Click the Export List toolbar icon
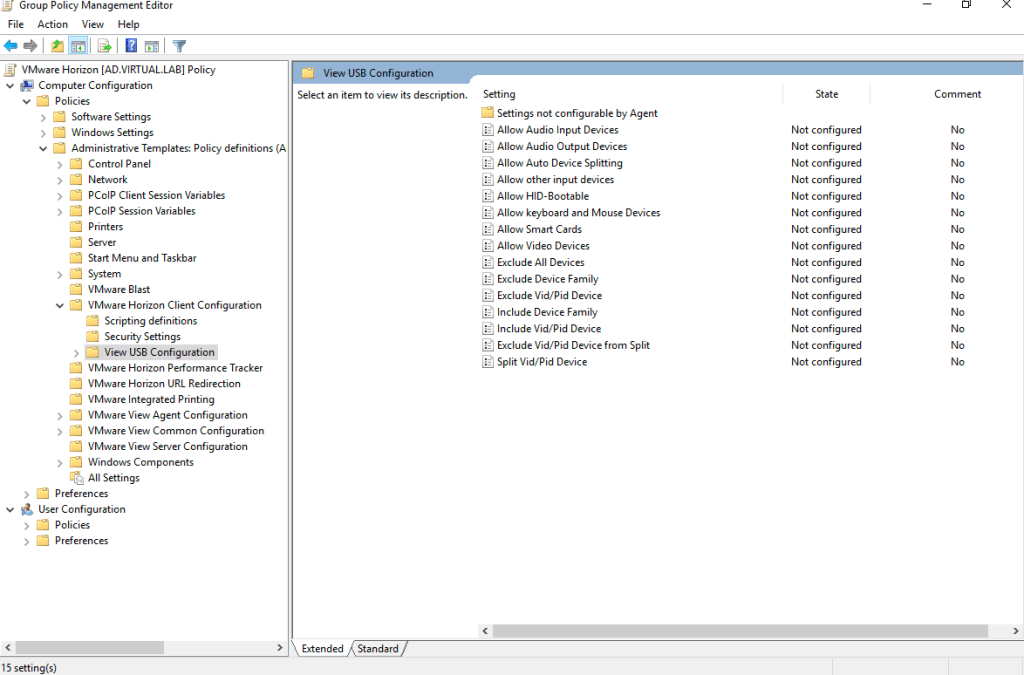This screenshot has height=675, width=1024. [x=104, y=46]
